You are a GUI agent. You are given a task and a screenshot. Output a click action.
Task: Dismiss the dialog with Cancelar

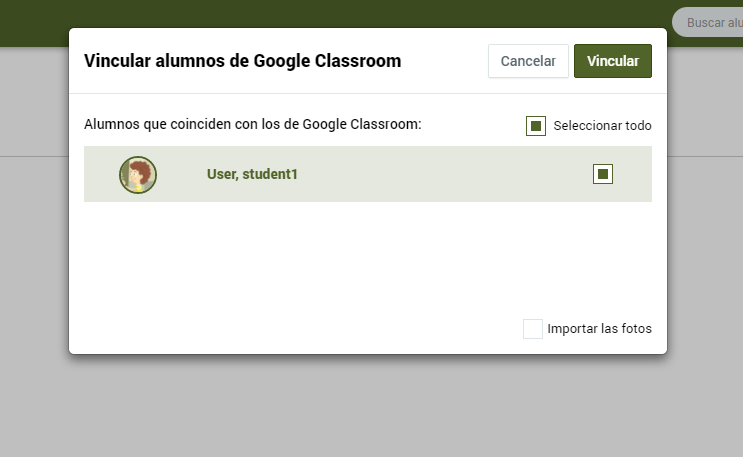(x=528, y=61)
